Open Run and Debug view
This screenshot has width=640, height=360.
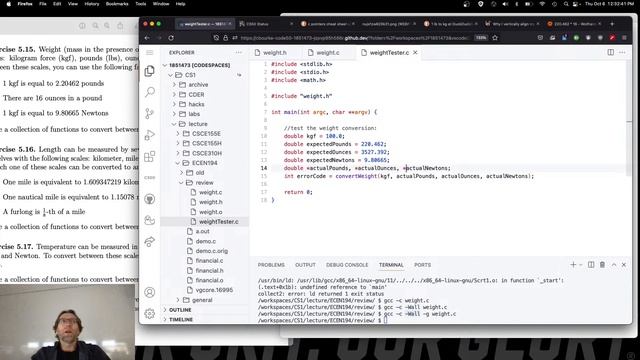click(x=150, y=135)
